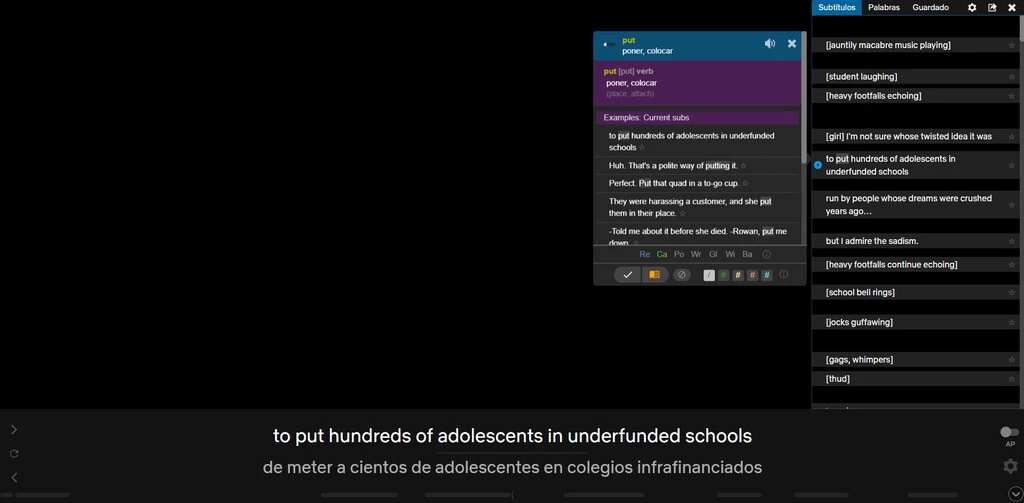Close the 'put' dictionary popup
1024x503 pixels.
tap(792, 44)
